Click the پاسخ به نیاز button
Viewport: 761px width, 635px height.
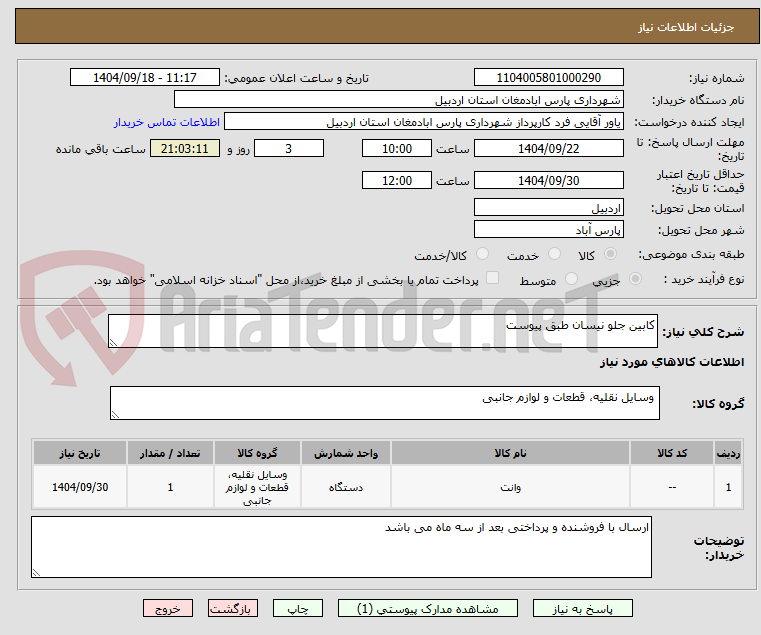tap(582, 608)
